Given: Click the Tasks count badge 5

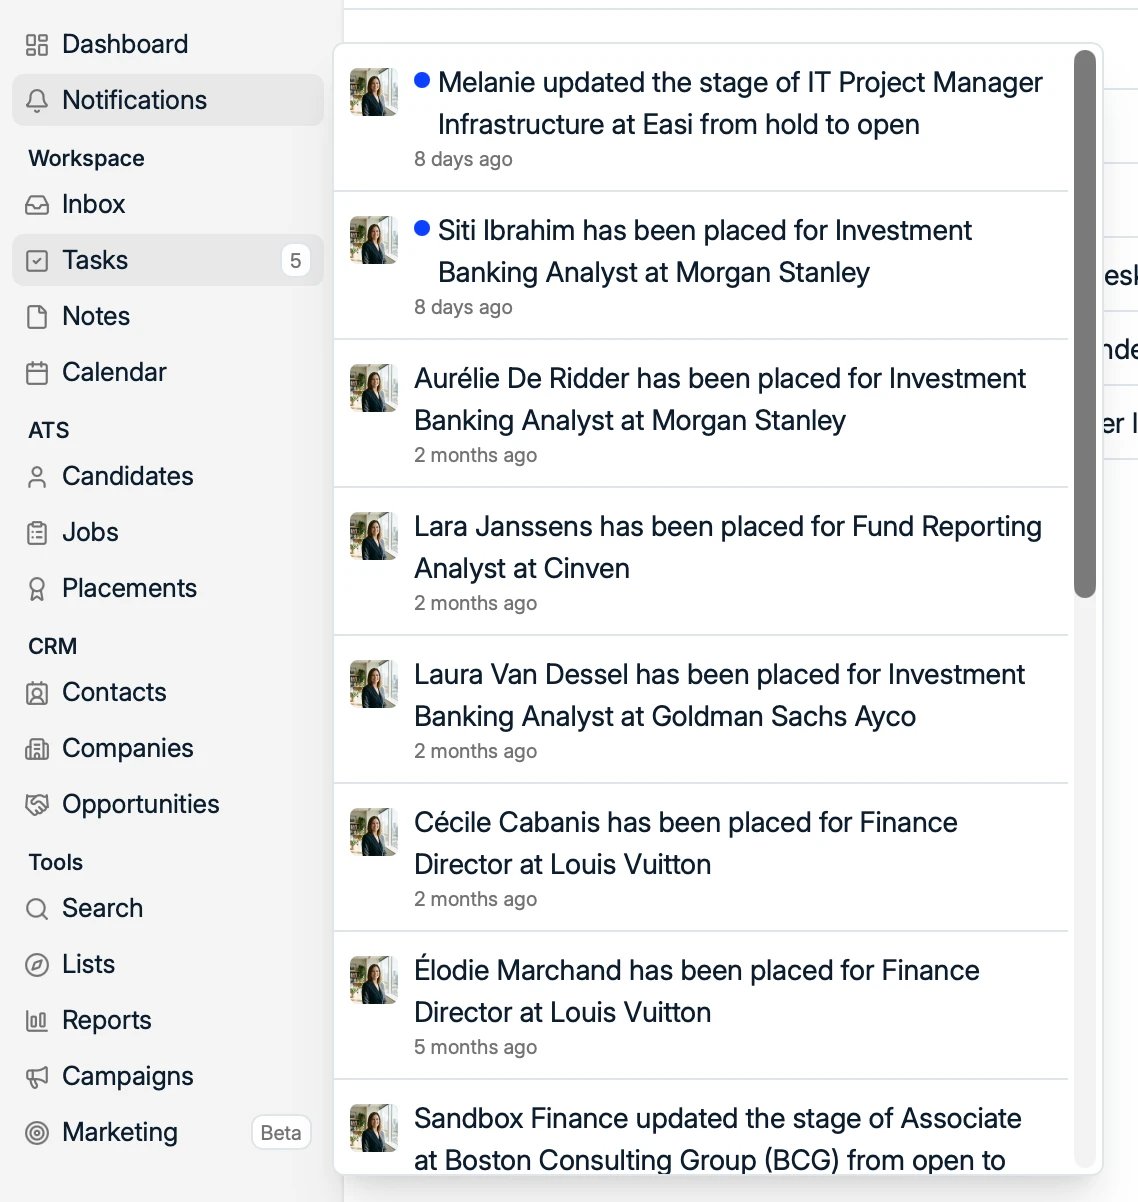Looking at the screenshot, I should (295, 261).
